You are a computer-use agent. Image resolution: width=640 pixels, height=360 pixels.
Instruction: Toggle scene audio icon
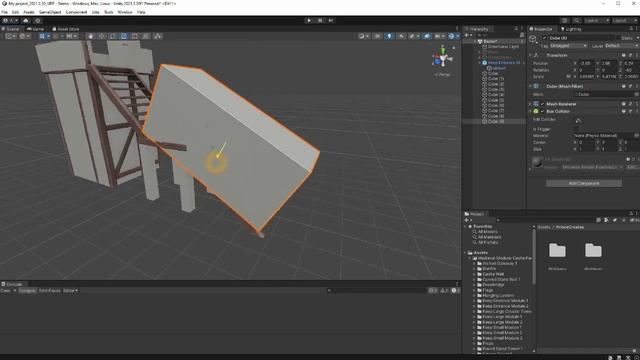point(402,36)
